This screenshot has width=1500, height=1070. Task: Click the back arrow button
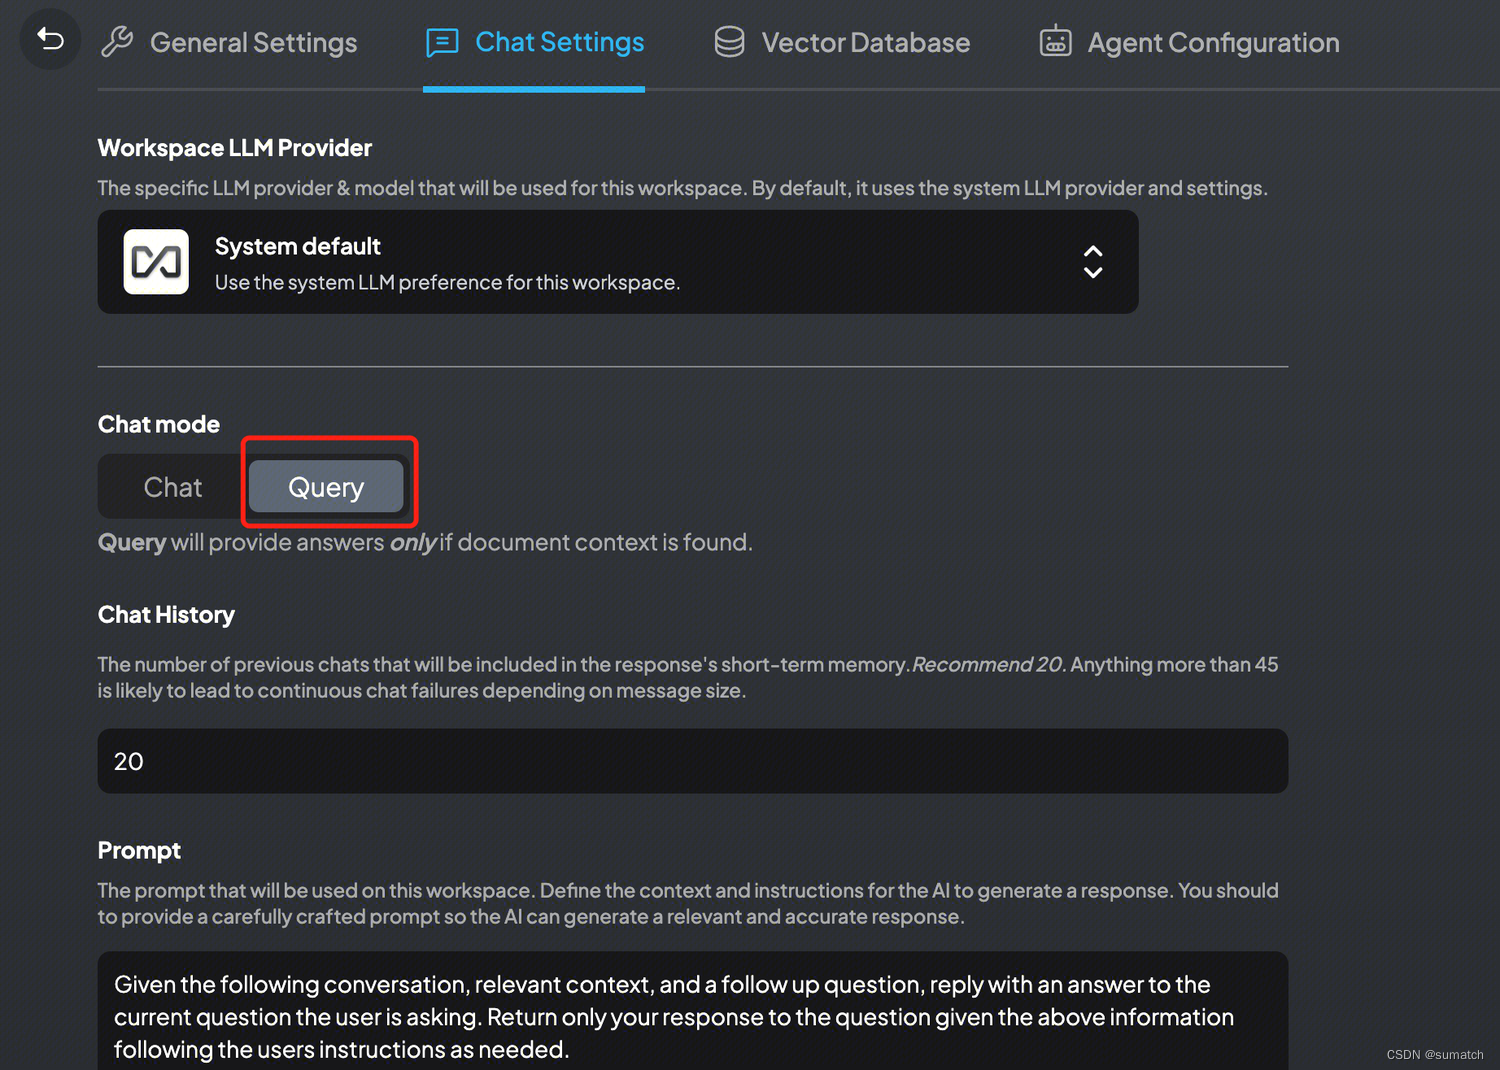click(x=50, y=39)
